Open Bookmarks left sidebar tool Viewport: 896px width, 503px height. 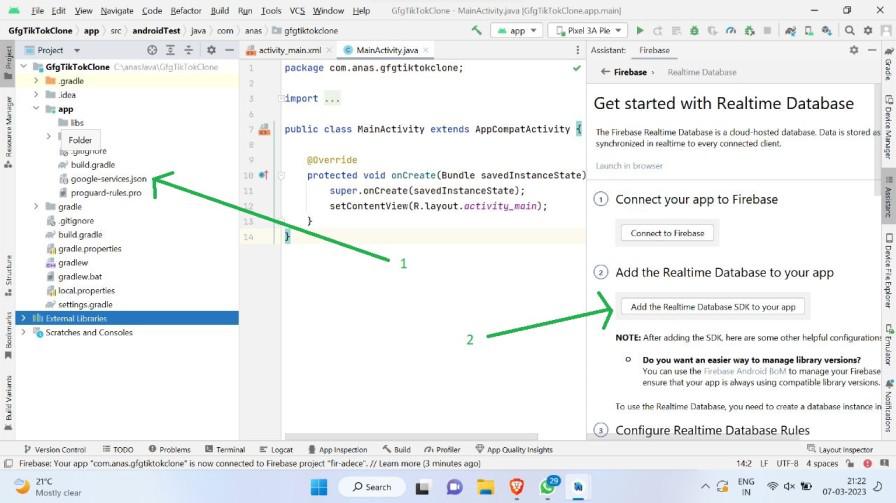[x=8, y=336]
